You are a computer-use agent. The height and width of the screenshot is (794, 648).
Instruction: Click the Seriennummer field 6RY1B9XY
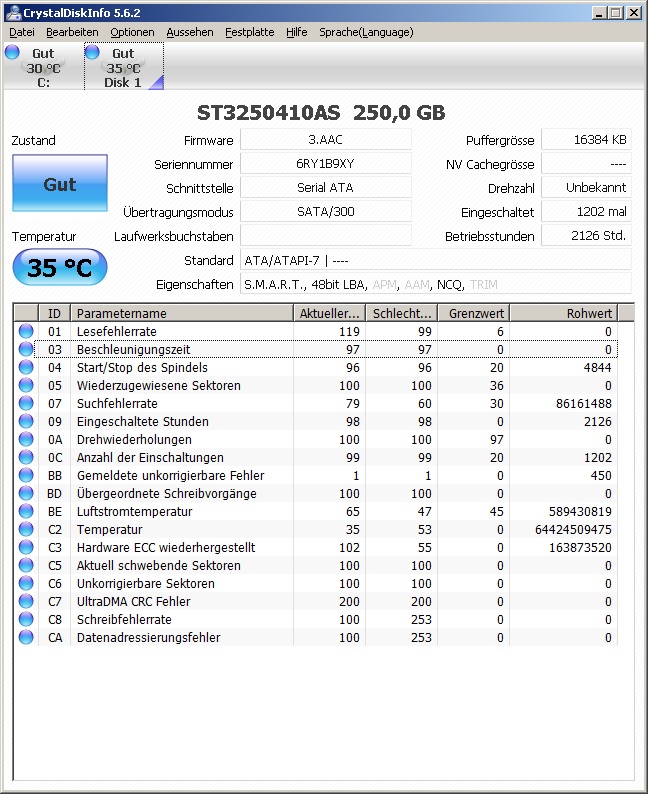(326, 164)
